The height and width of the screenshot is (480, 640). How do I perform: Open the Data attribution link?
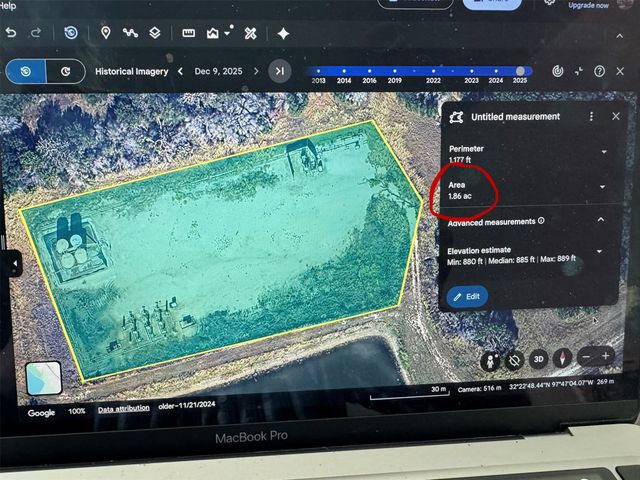(124, 408)
